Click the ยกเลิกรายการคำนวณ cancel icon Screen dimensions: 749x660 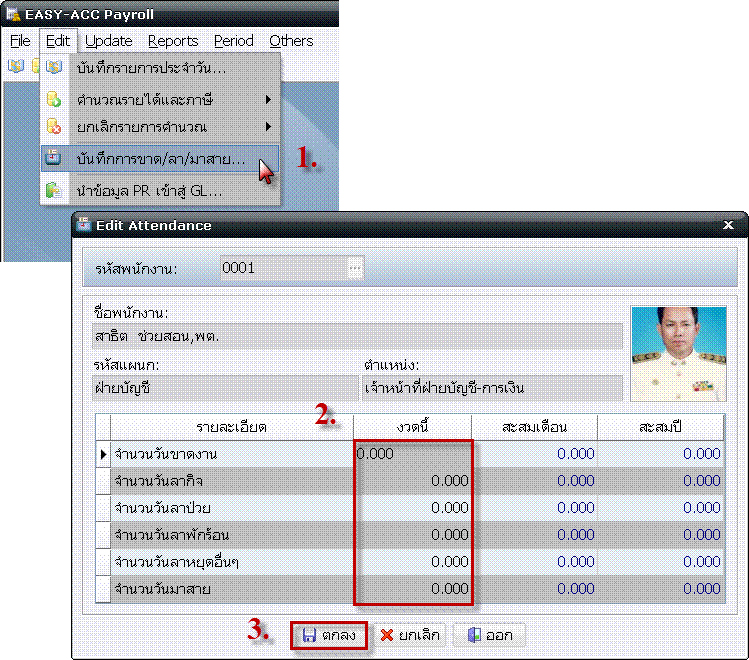coord(54,127)
